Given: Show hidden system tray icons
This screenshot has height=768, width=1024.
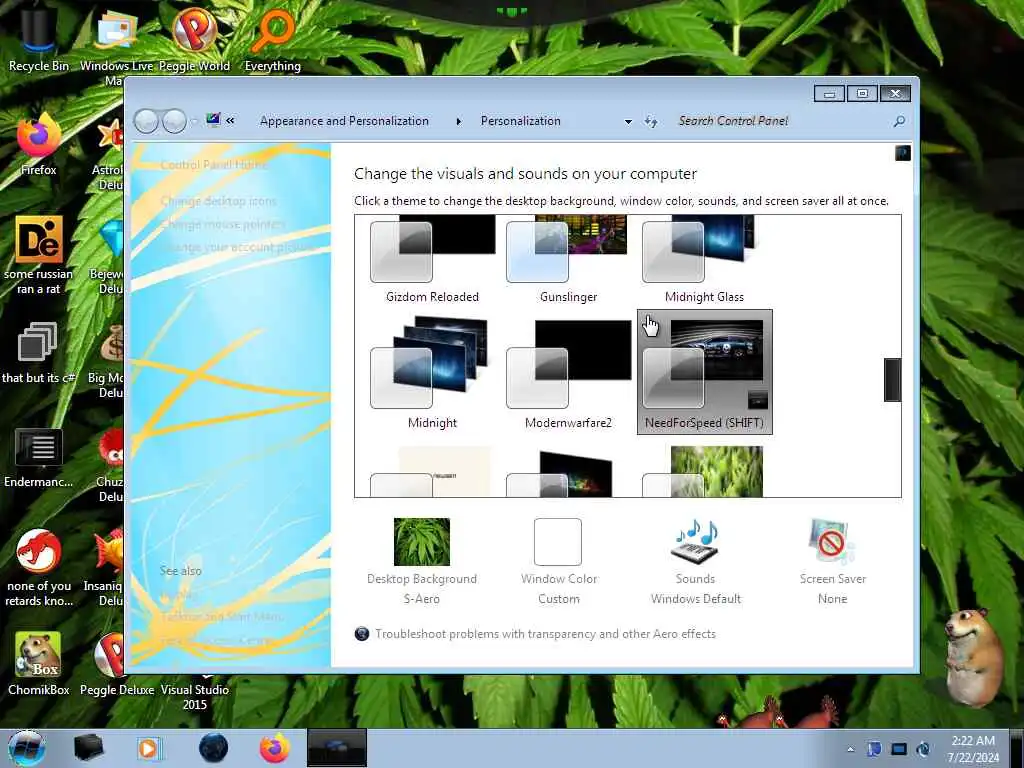Looking at the screenshot, I should click(x=850, y=749).
